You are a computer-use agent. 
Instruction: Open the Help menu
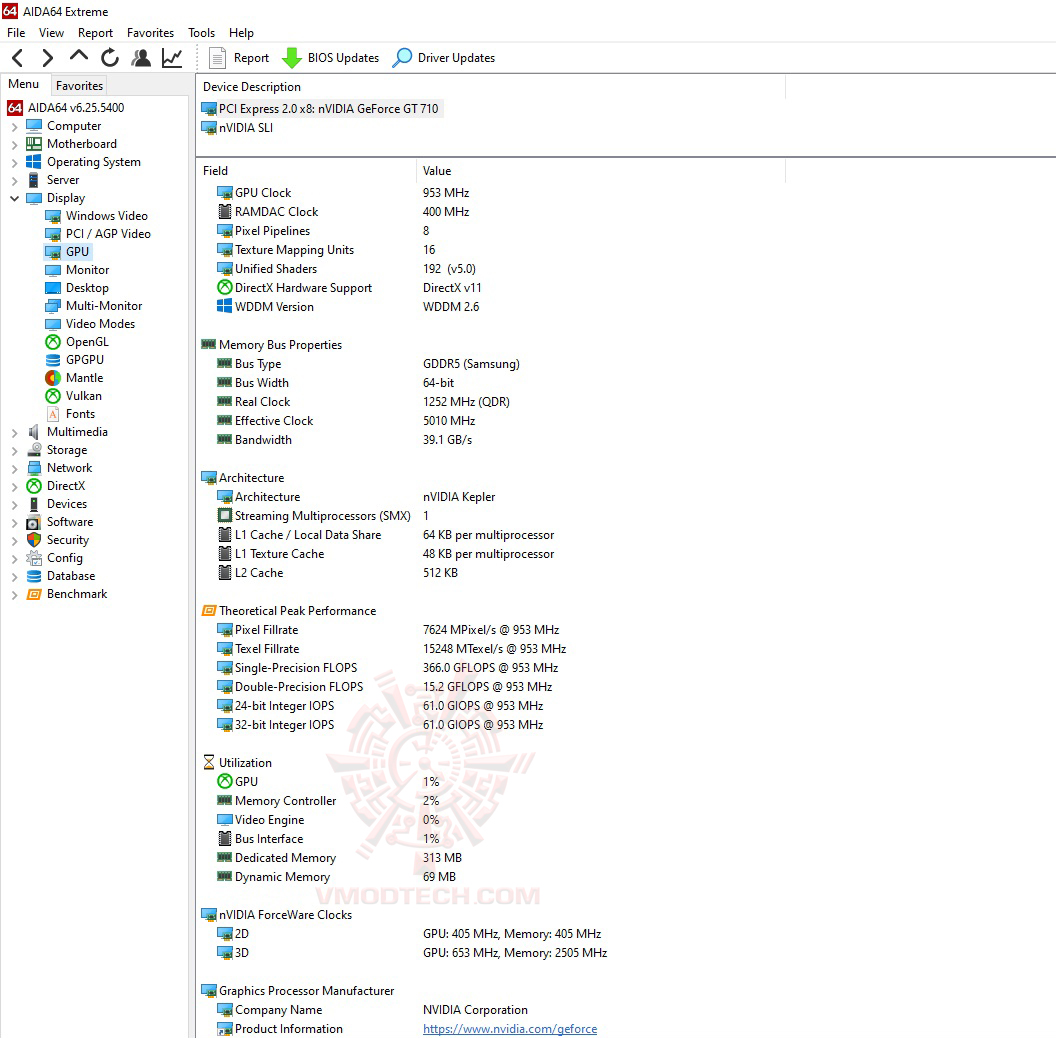[x=241, y=32]
